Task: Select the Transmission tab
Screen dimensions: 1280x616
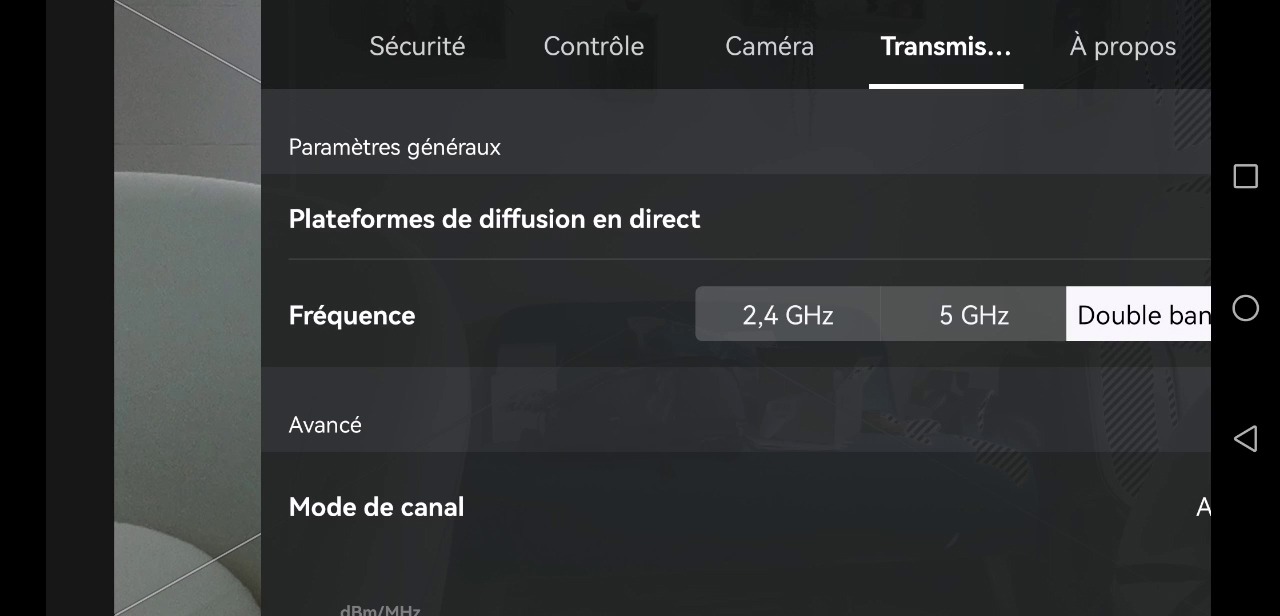Action: (x=946, y=46)
